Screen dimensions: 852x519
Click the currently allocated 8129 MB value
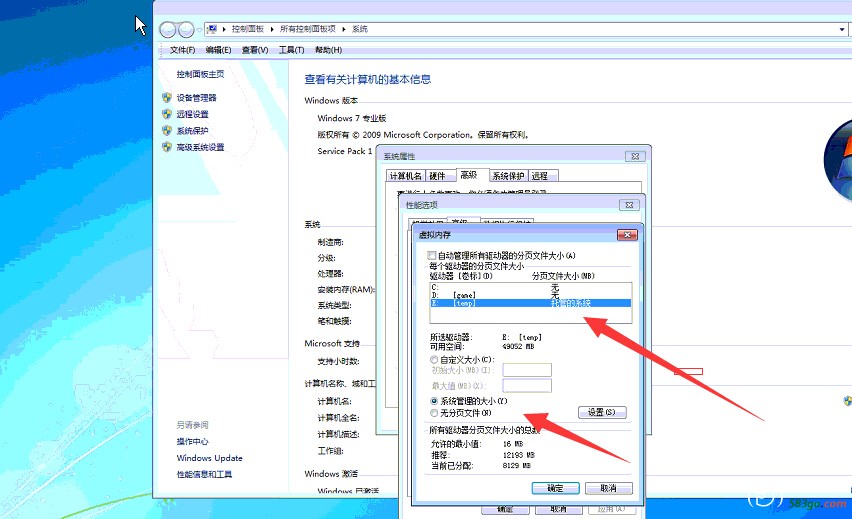516,466
